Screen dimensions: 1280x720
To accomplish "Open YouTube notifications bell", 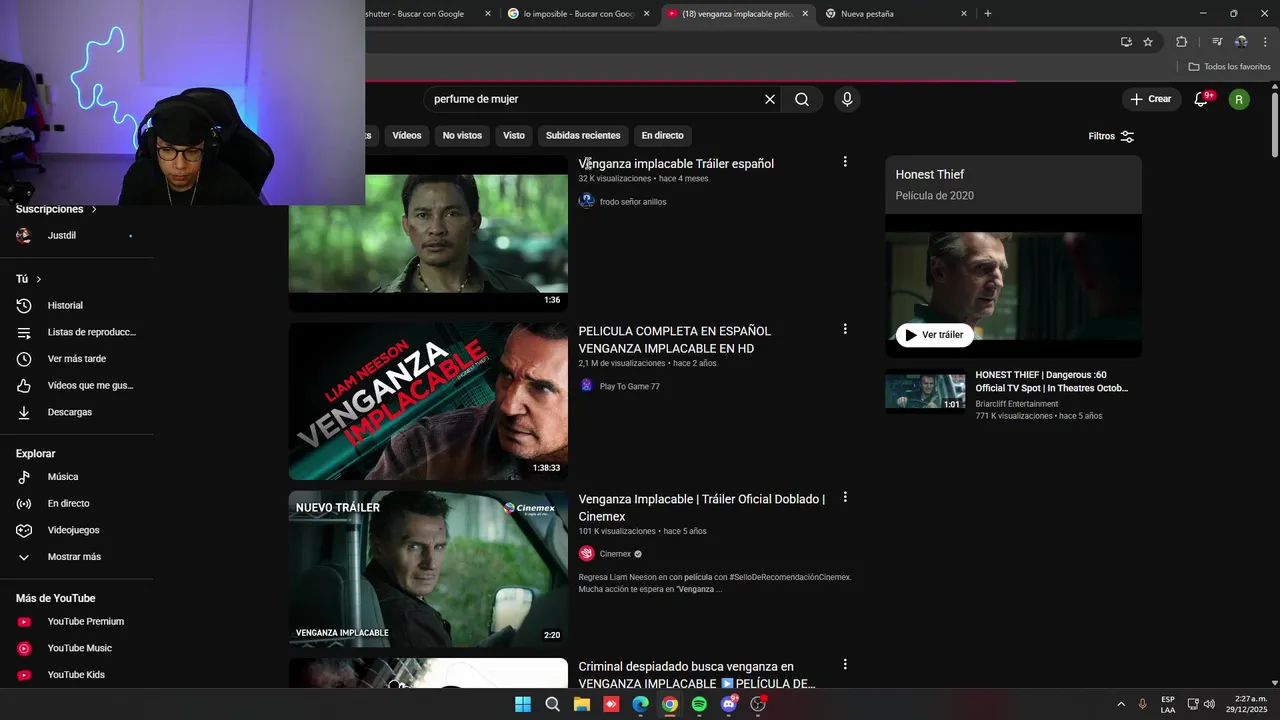I will point(1202,99).
